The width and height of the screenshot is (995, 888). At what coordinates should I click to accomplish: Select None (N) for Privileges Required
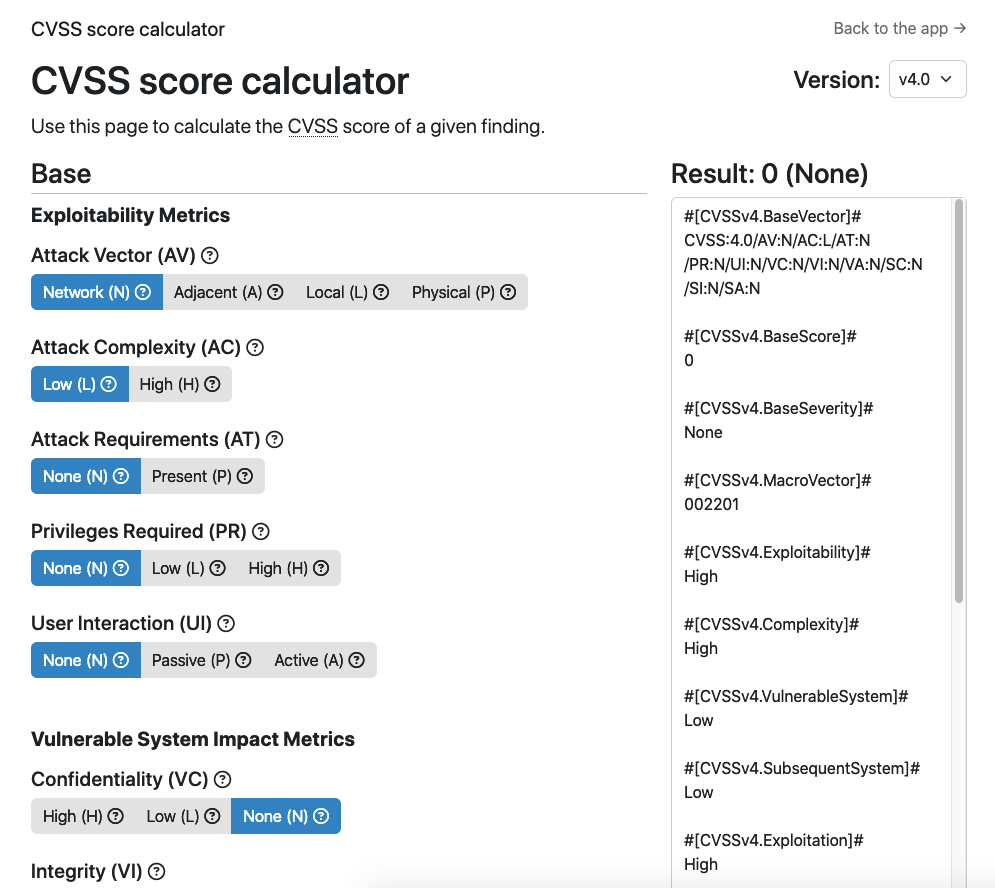coord(86,568)
